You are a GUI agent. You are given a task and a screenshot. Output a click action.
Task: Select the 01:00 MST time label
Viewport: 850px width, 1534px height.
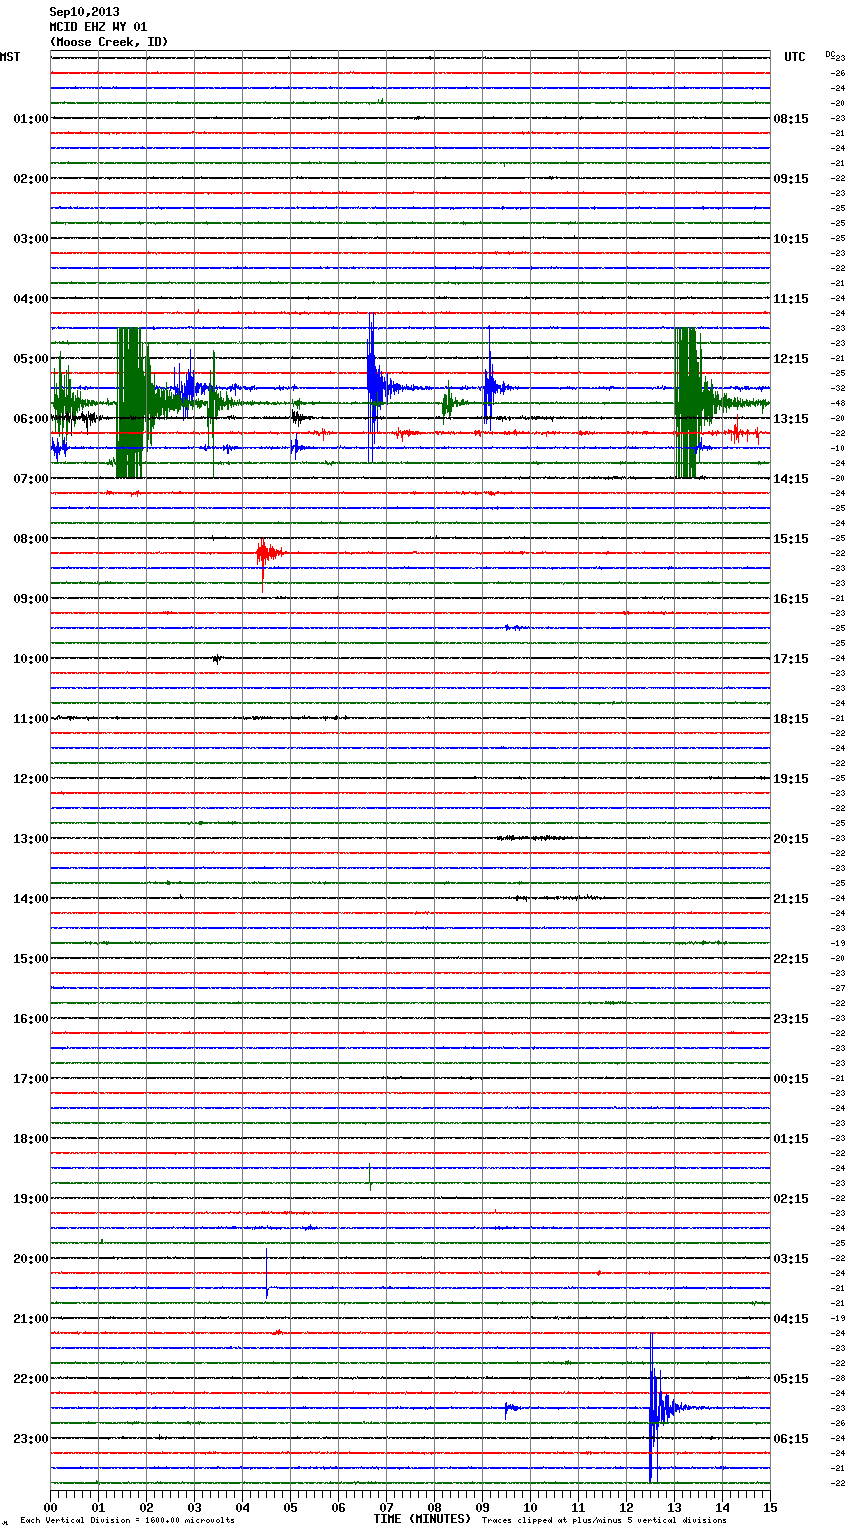pos(31,118)
